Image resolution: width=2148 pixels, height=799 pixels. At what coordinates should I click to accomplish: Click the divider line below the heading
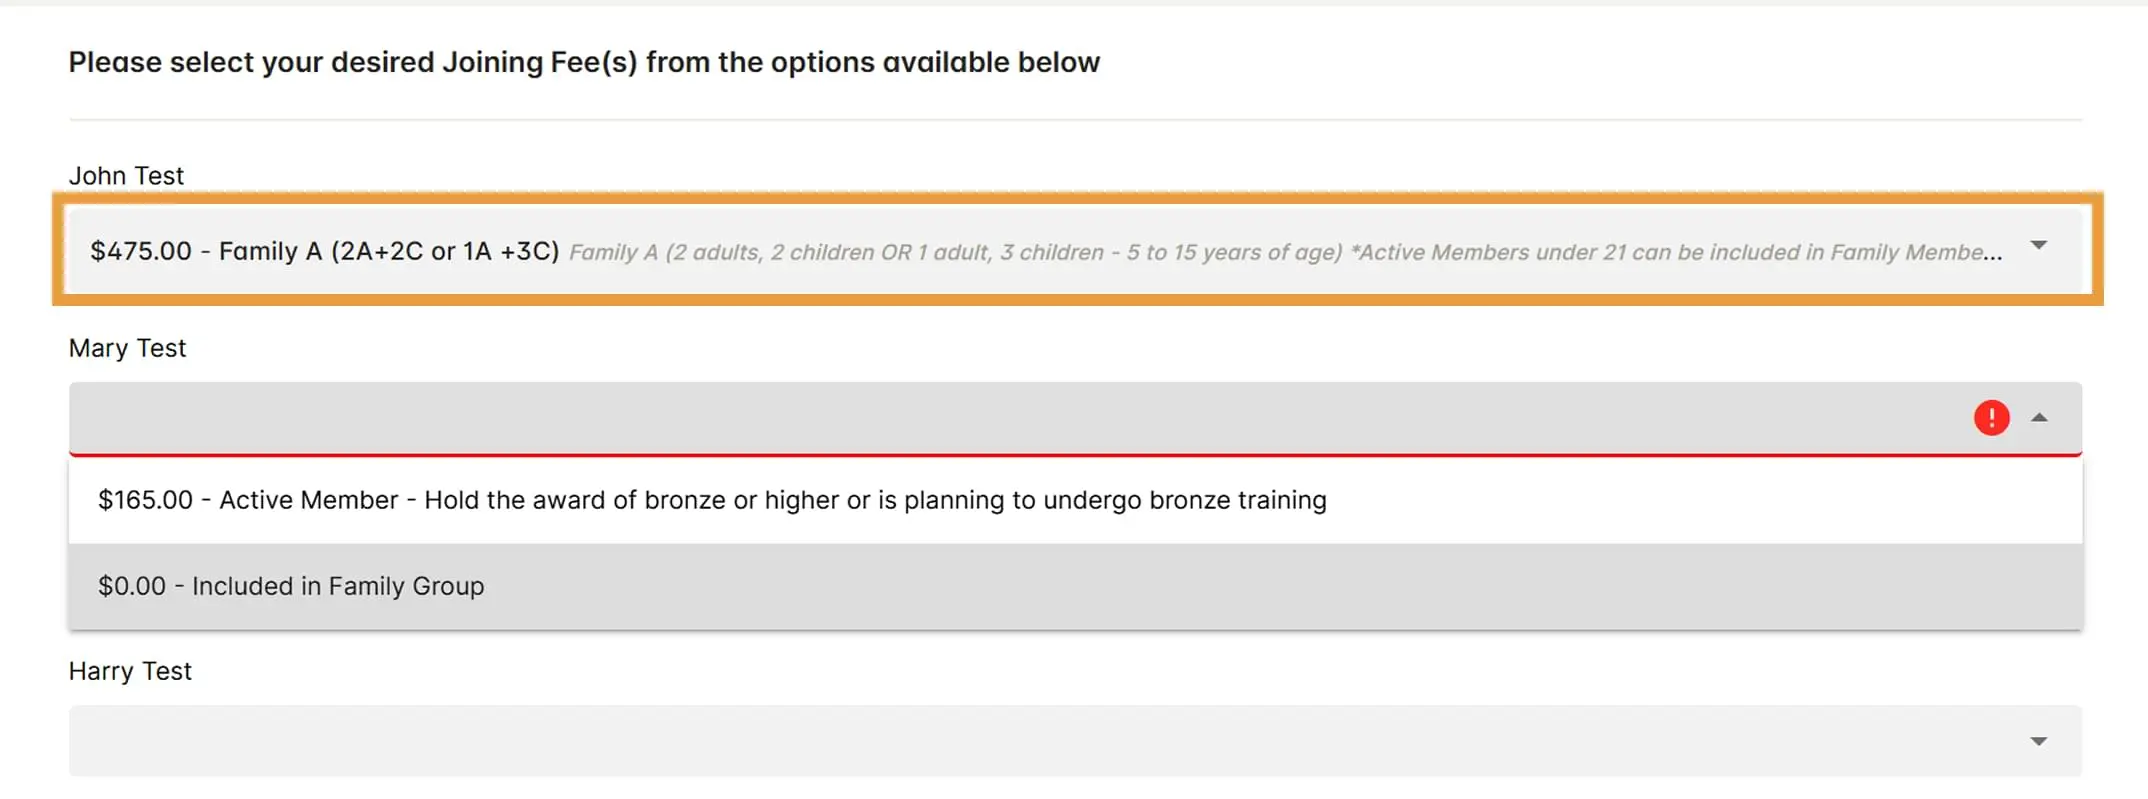(x=1075, y=120)
